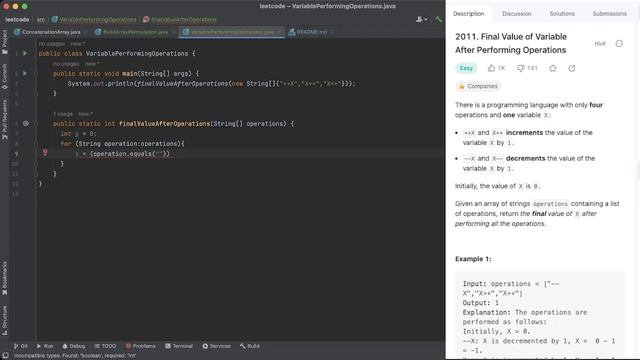Switch to BuildArrayPermutation.java editor tab
This screenshot has width=640, height=360.
click(136, 32)
